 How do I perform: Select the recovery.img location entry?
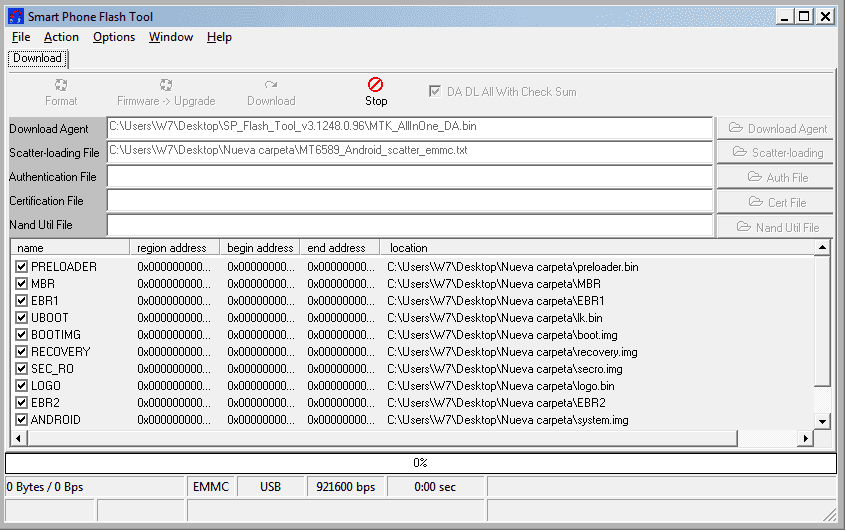512,352
